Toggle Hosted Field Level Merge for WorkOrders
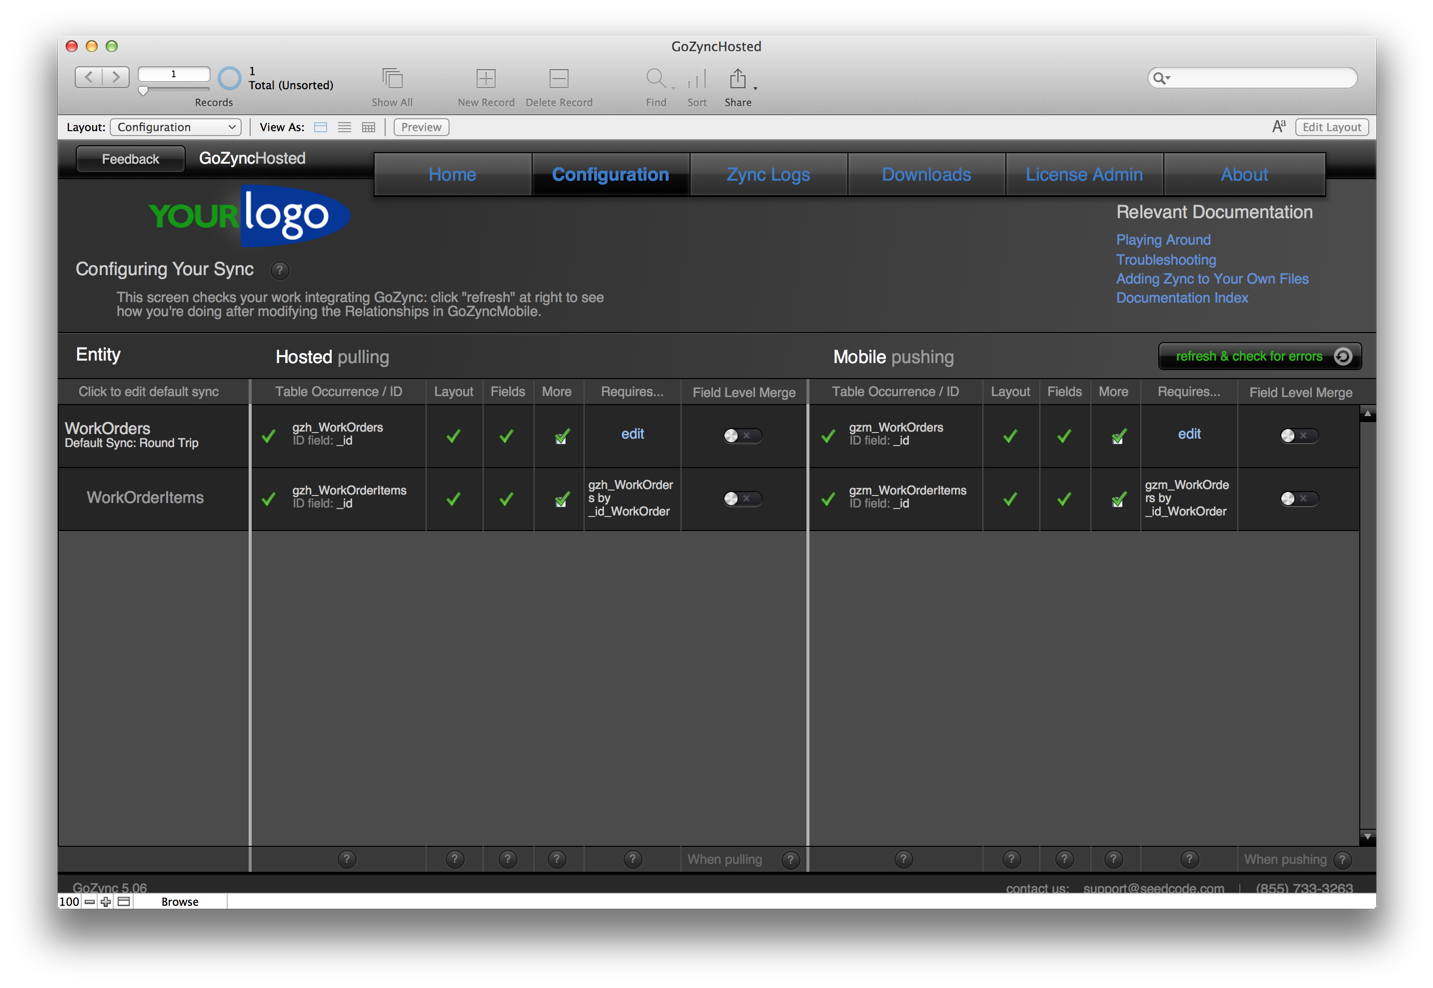 [742, 436]
